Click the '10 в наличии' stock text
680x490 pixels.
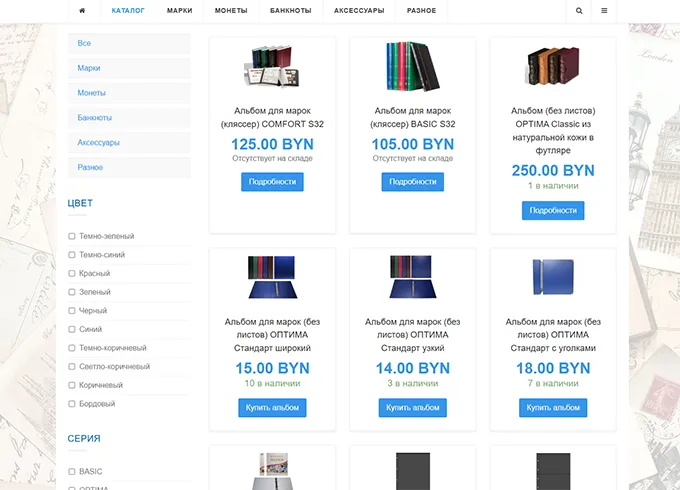click(x=272, y=384)
